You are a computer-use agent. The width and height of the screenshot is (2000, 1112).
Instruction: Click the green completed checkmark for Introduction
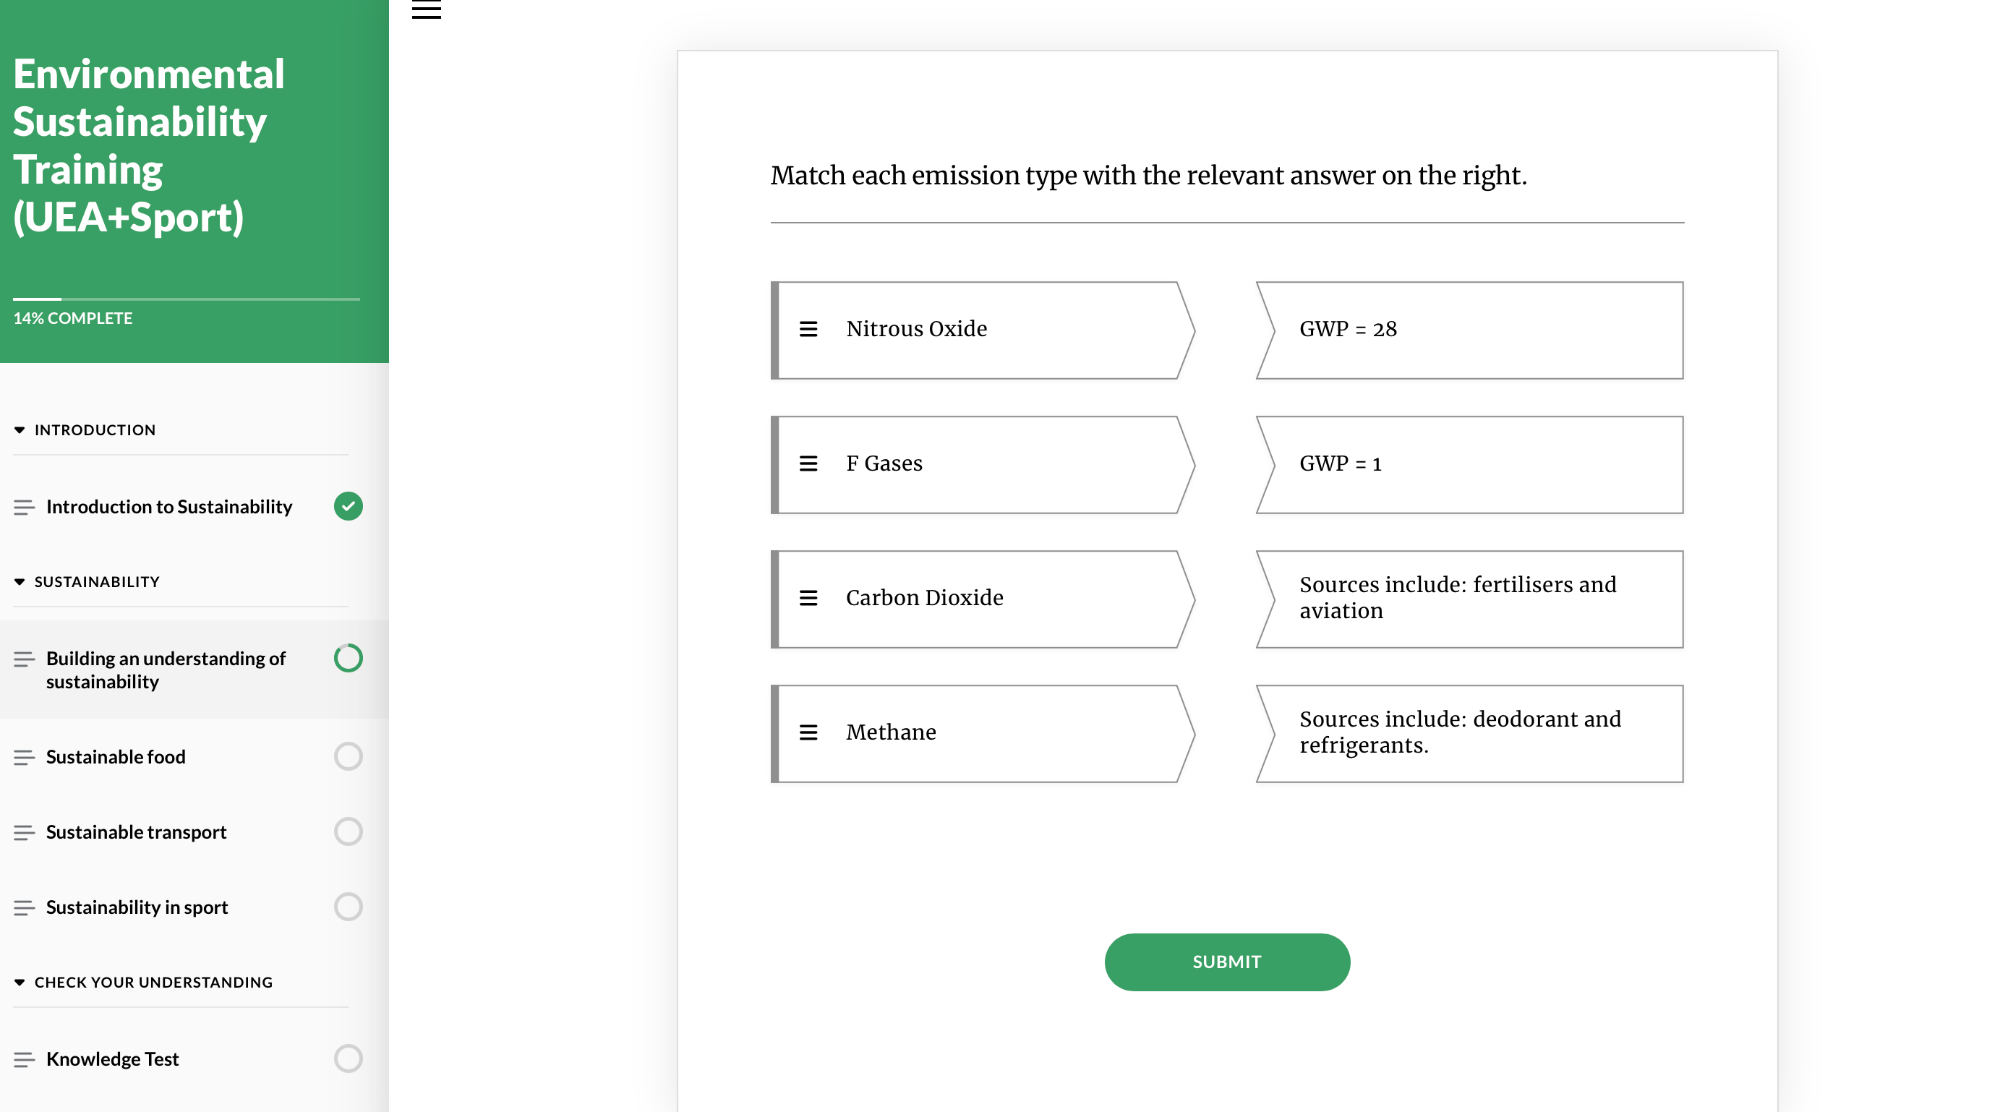[348, 506]
